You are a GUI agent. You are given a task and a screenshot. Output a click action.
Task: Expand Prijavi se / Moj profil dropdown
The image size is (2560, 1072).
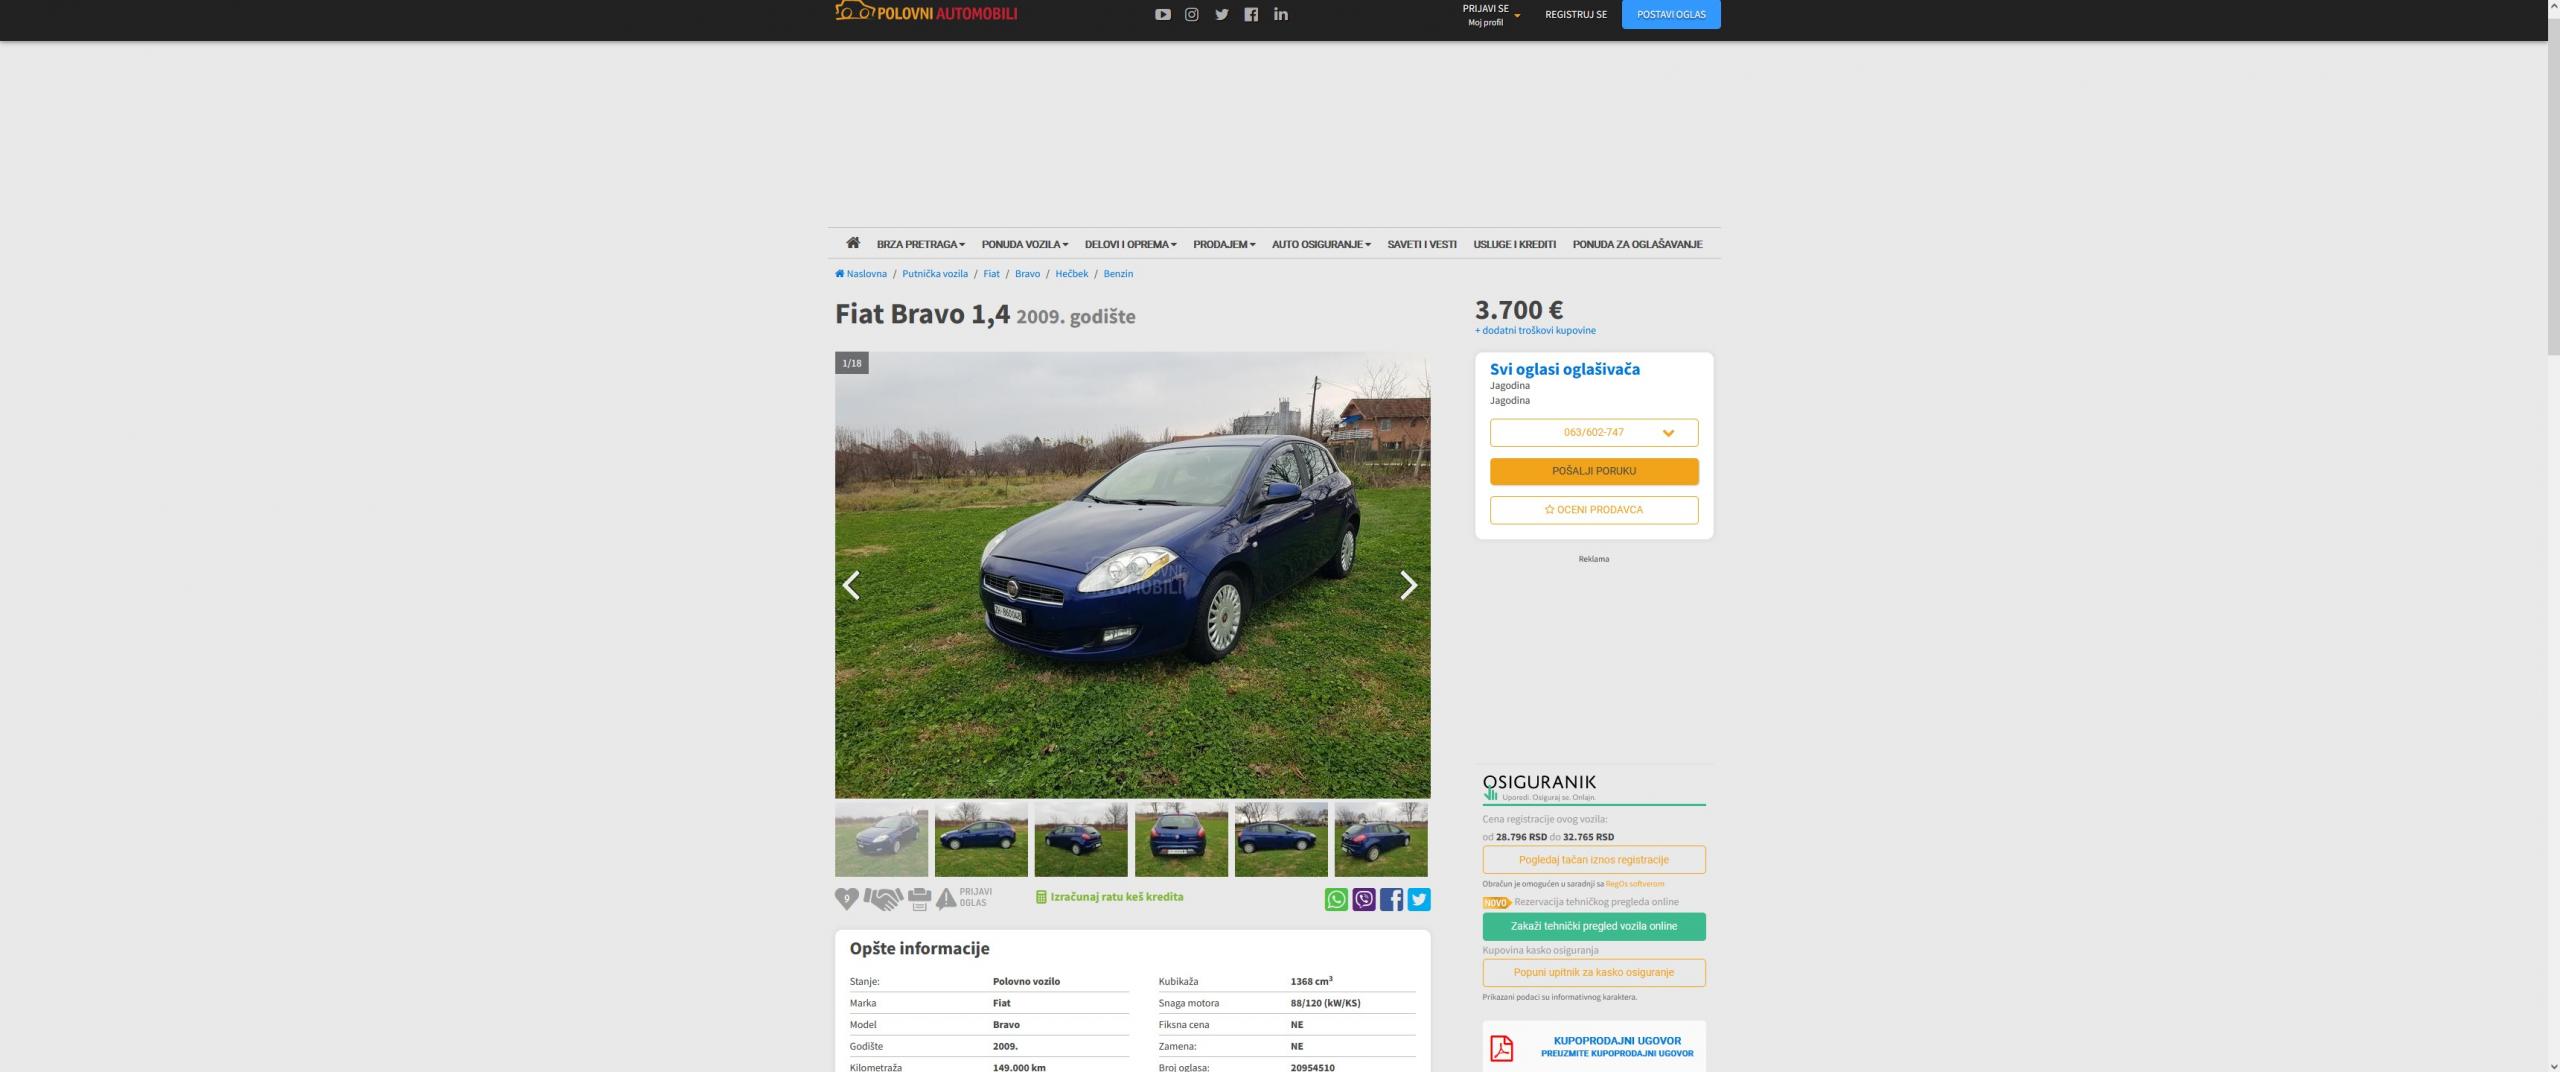(1491, 15)
